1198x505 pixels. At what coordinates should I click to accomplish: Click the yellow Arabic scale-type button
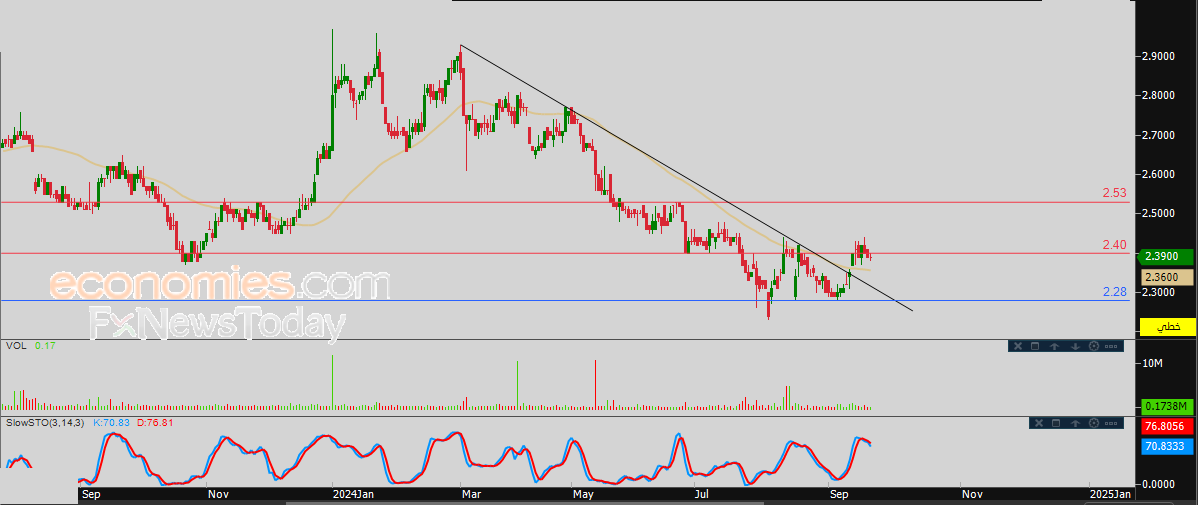pyautogui.click(x=1167, y=327)
